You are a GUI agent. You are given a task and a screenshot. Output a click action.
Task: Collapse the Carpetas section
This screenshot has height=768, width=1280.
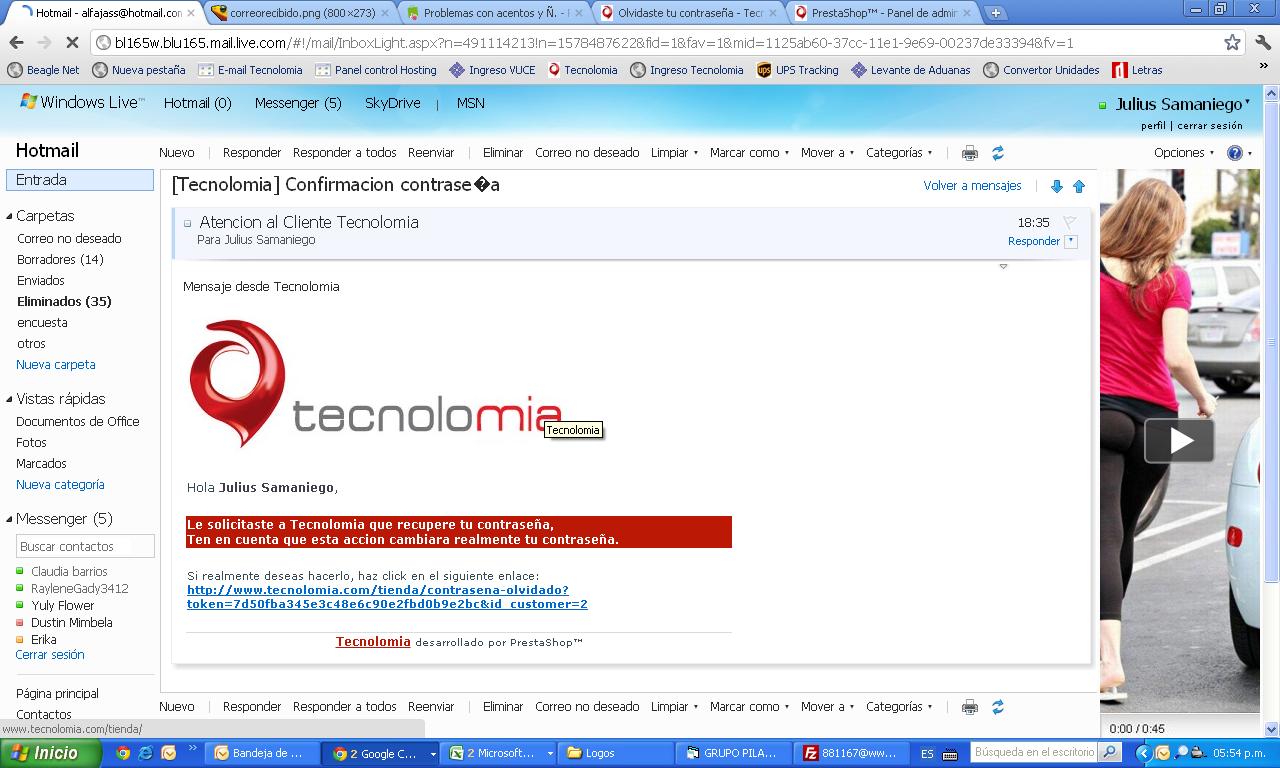click(9, 216)
